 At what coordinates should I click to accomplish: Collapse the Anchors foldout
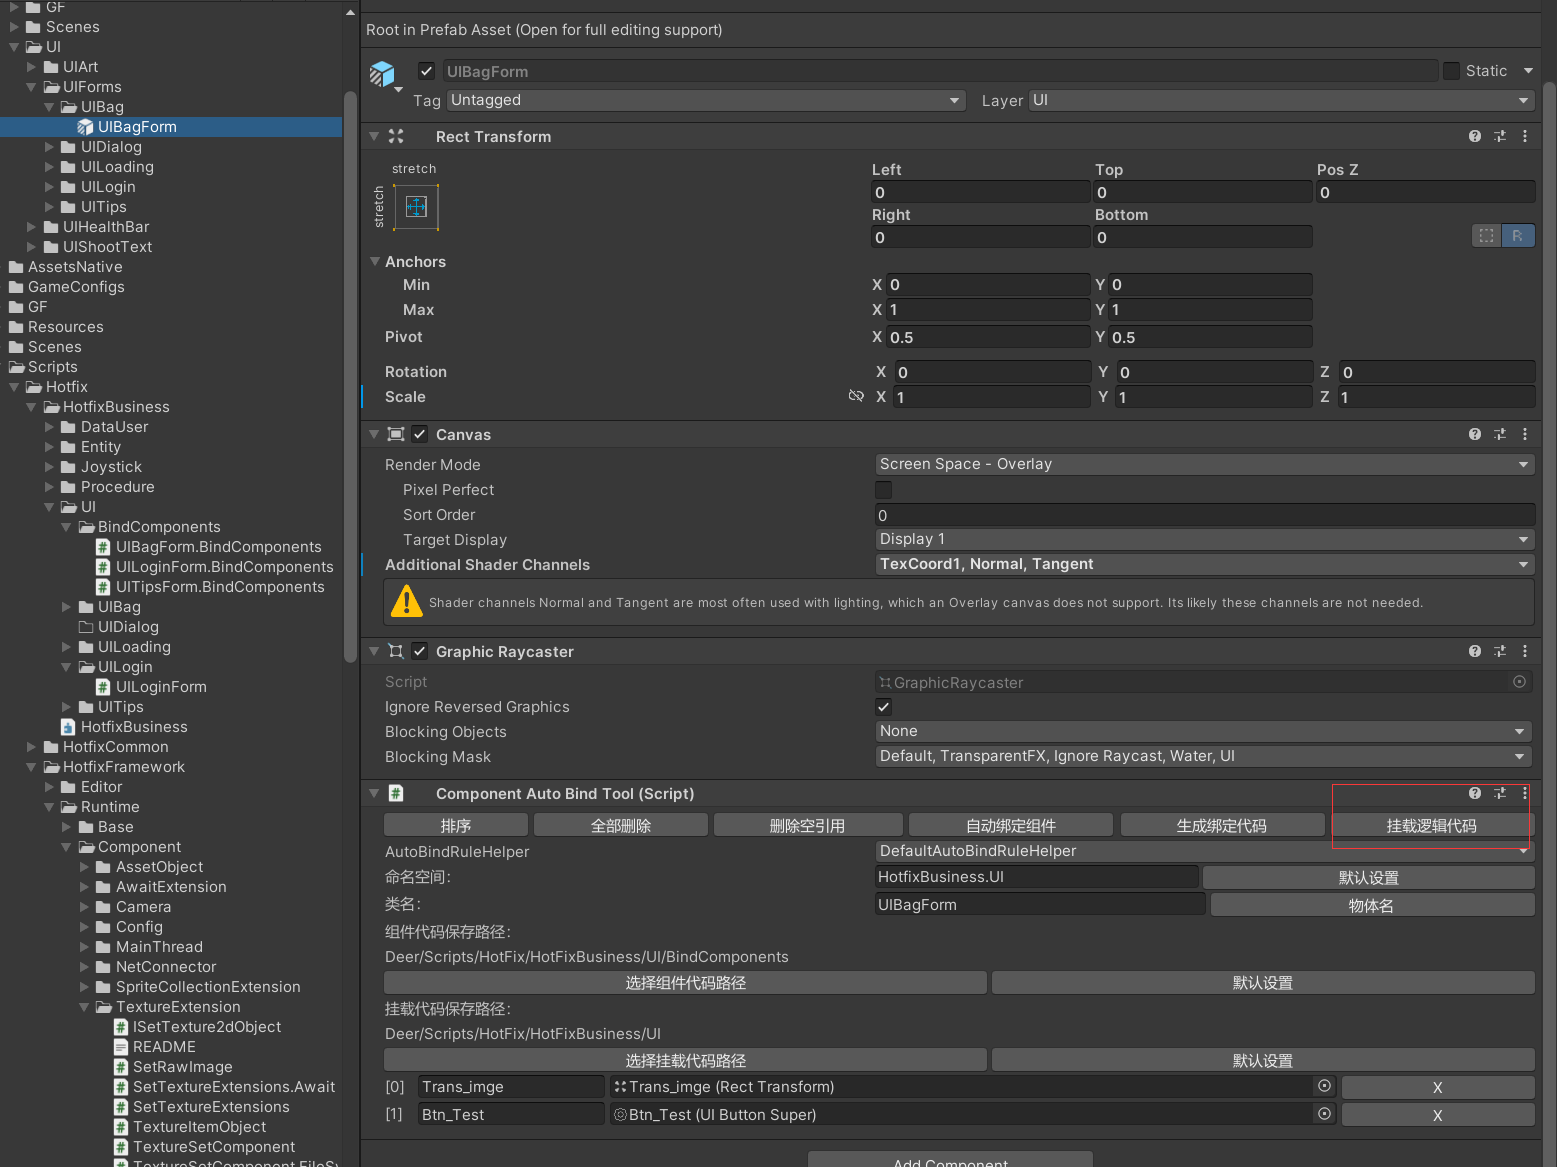(x=375, y=261)
